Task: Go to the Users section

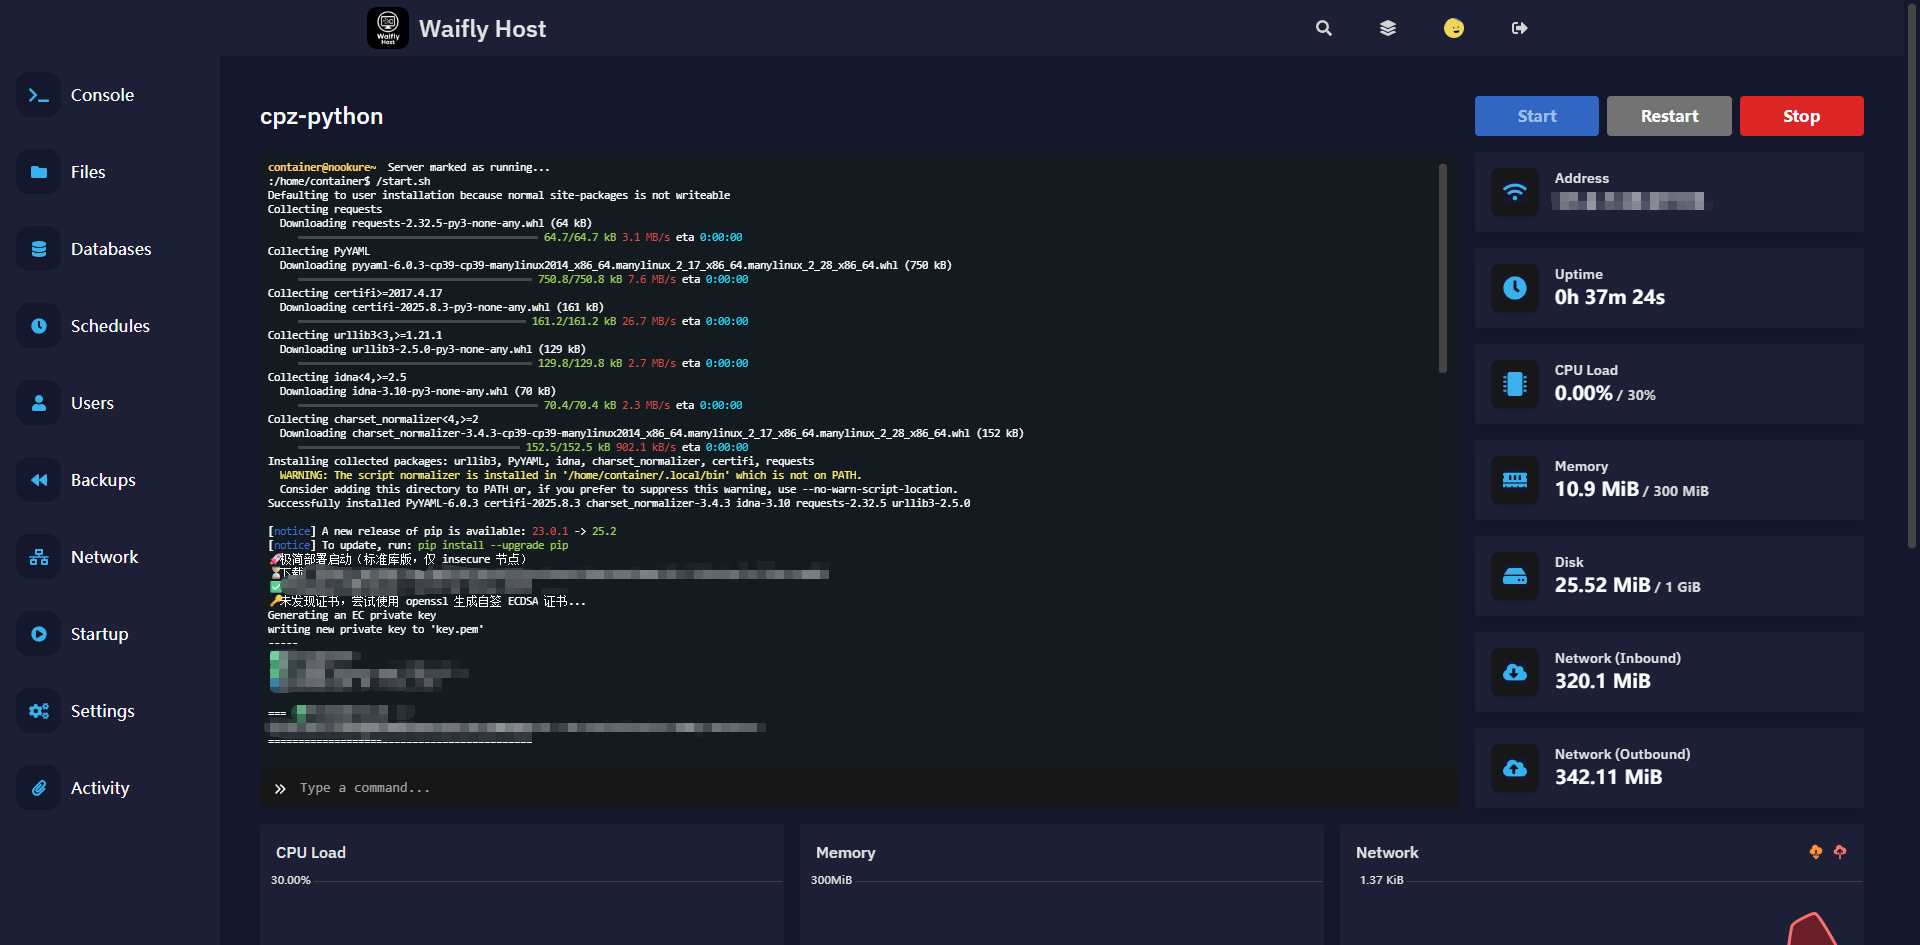Action: point(92,403)
